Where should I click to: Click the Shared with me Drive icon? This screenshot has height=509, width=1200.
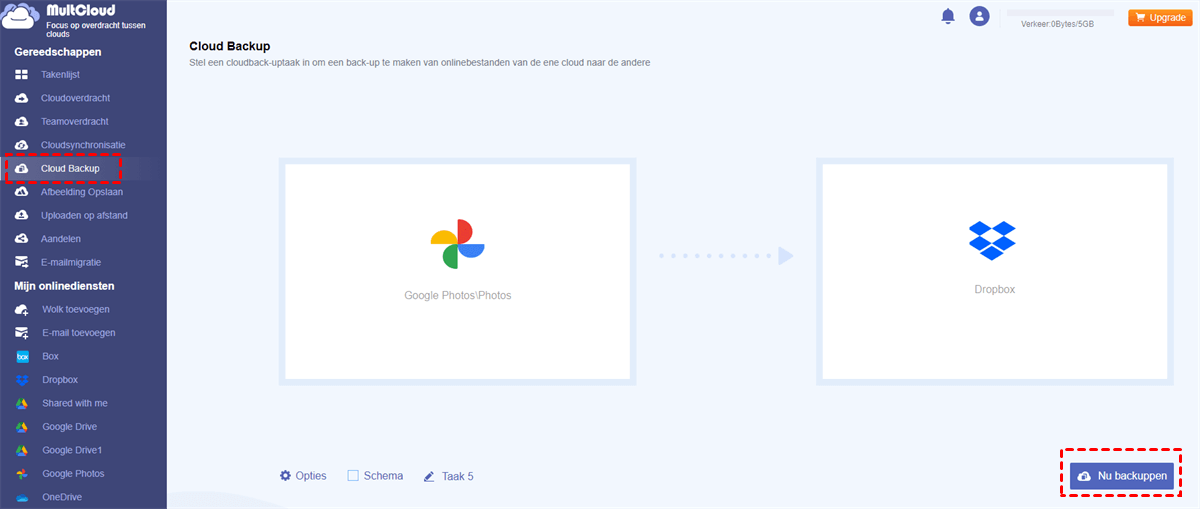click(21, 403)
